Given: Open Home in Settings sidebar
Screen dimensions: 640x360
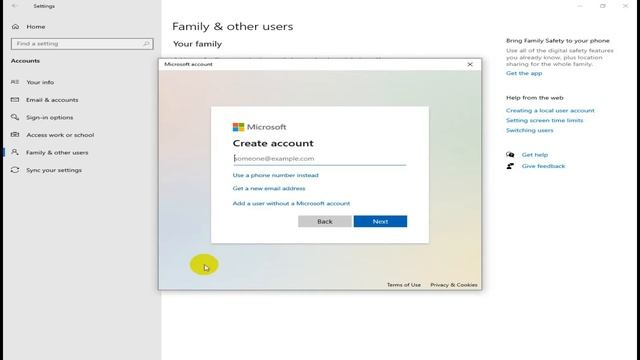Looking at the screenshot, I should coord(36,27).
